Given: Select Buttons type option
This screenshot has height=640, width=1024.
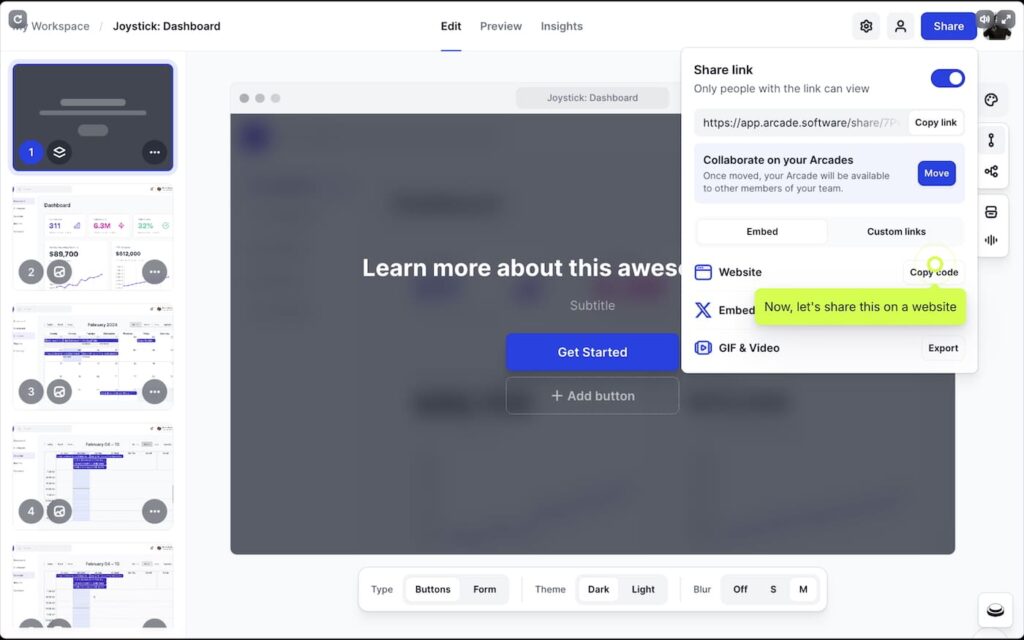Looking at the screenshot, I should [432, 589].
